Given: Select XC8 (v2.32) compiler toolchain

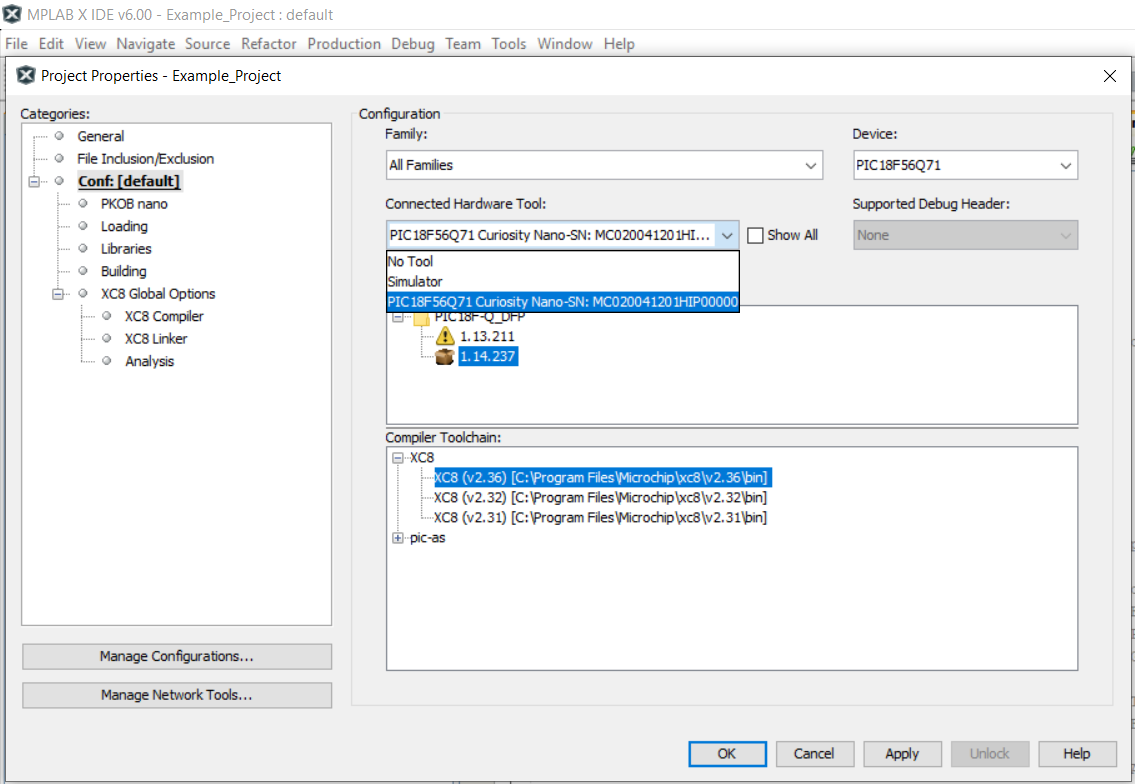Looking at the screenshot, I should (600, 497).
